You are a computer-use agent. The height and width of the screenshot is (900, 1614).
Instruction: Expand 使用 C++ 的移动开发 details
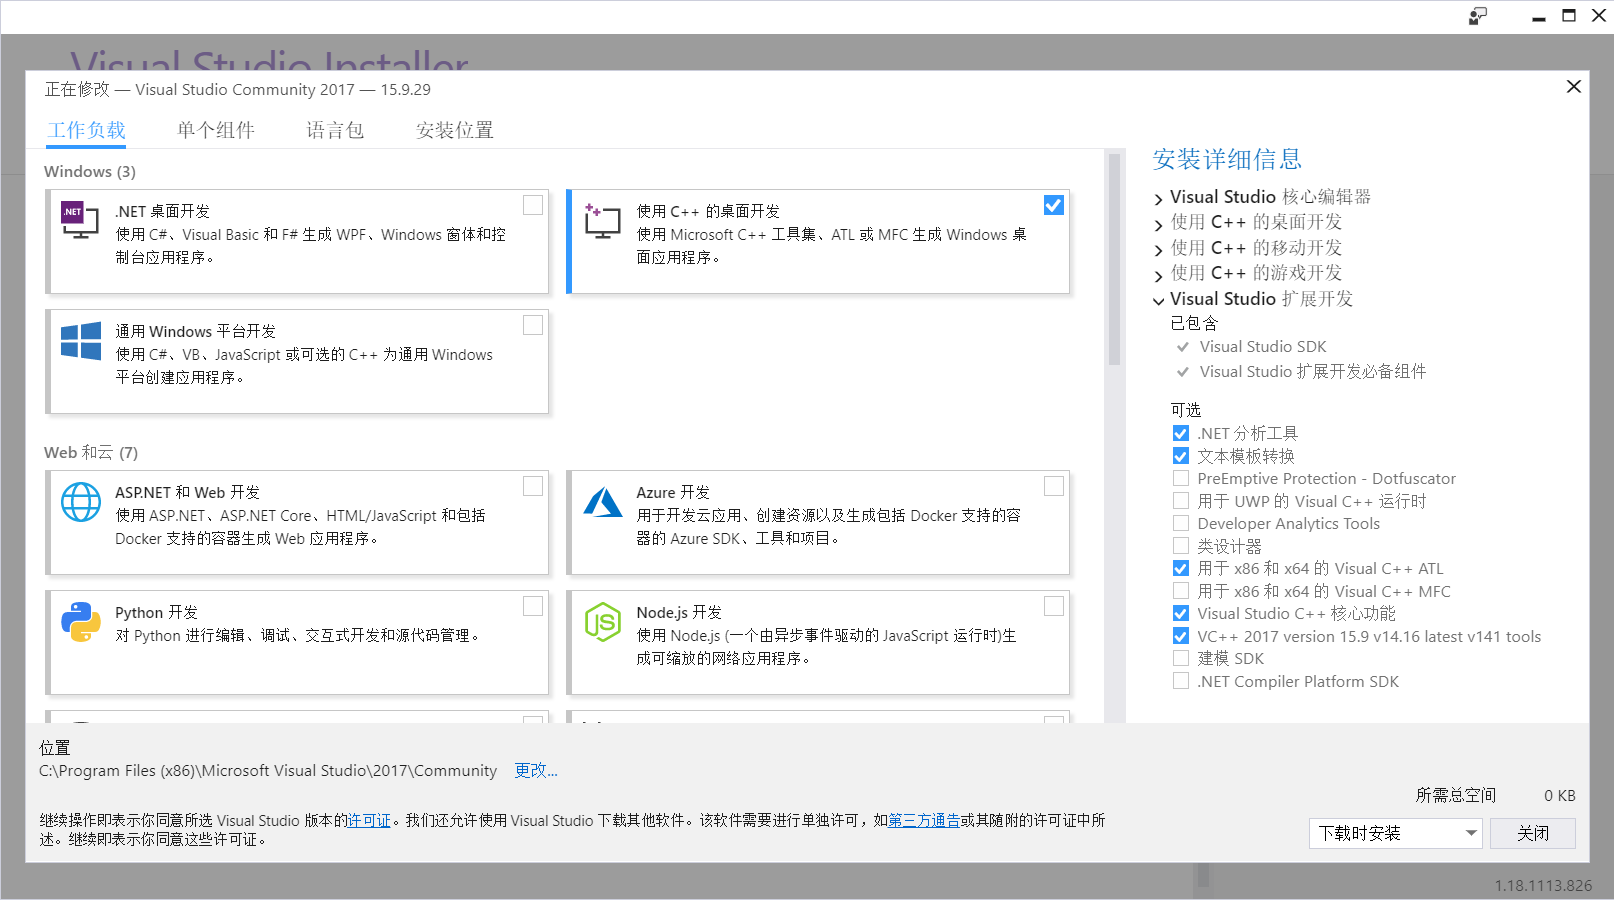(x=1159, y=250)
